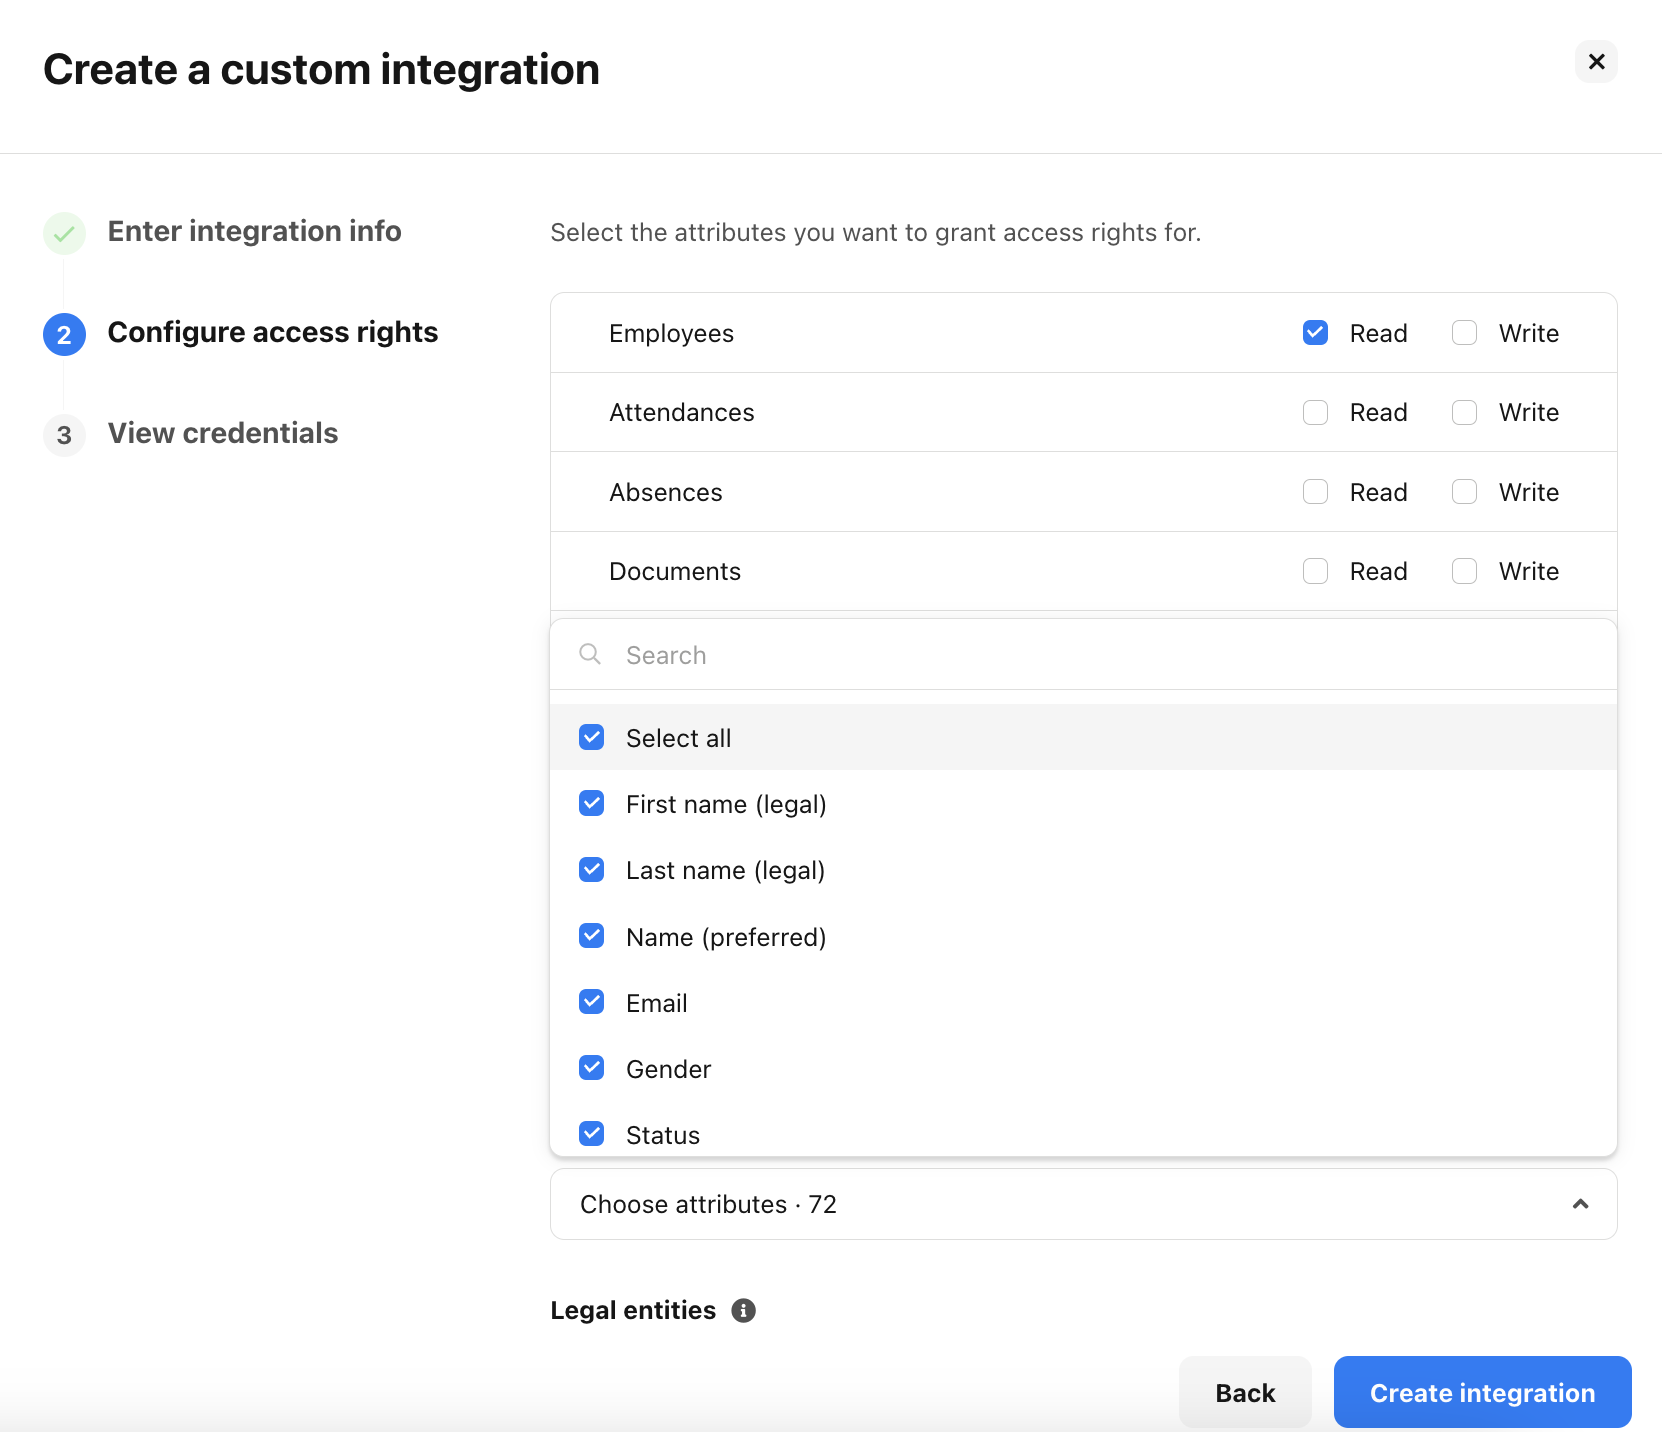
Task: Click Create integration button
Action: (1482, 1392)
